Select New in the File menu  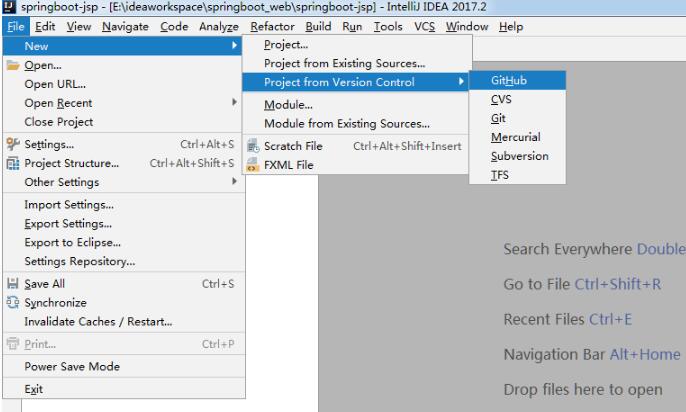click(122, 46)
